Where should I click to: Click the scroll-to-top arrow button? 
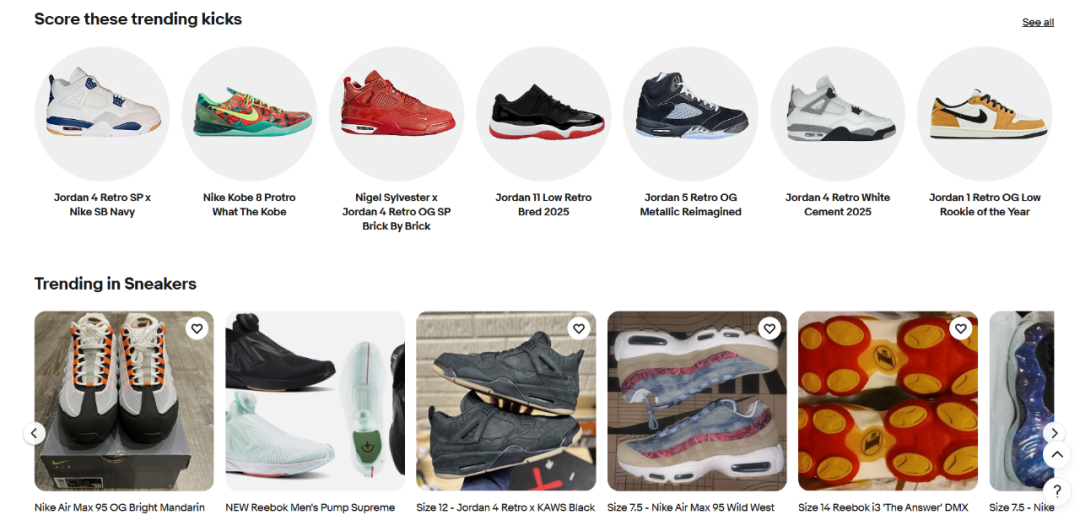click(1057, 454)
